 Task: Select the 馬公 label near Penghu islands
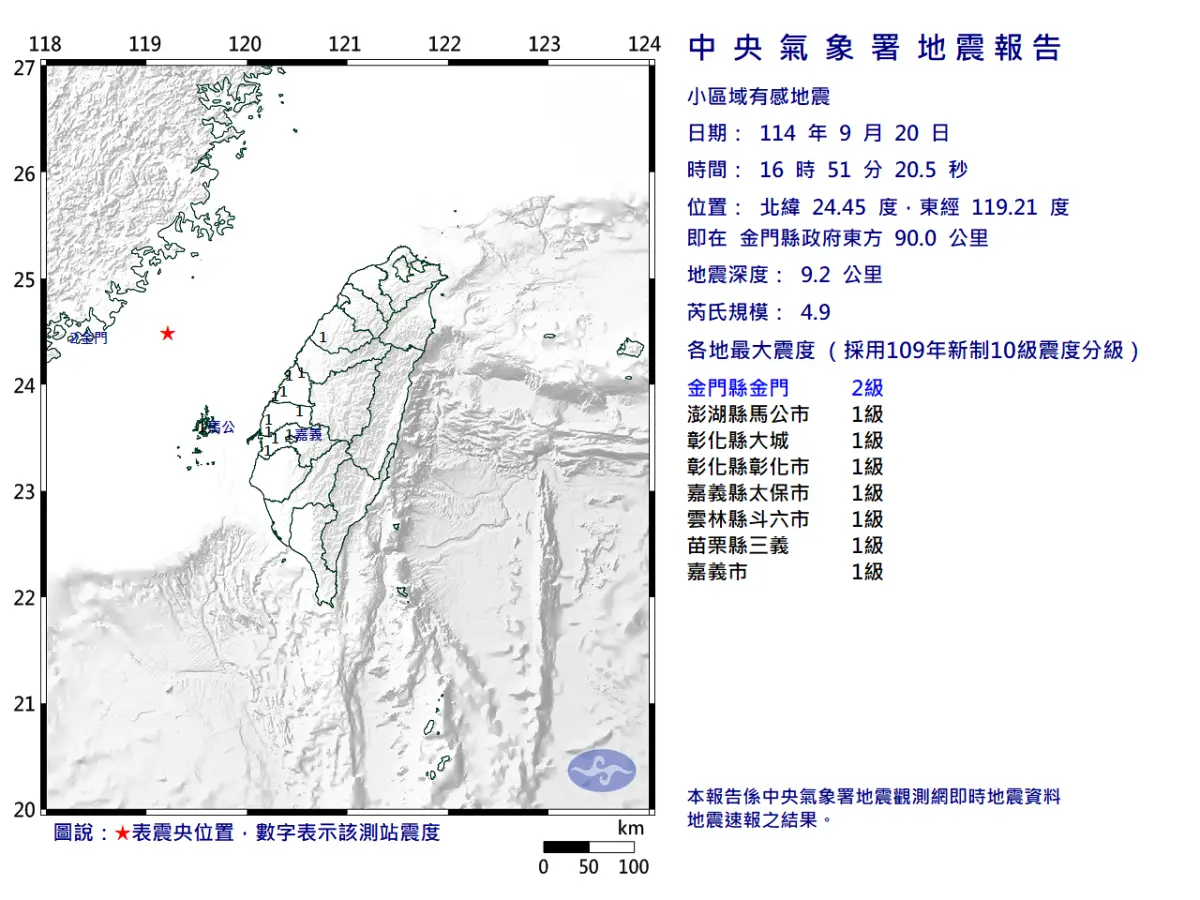click(222, 427)
